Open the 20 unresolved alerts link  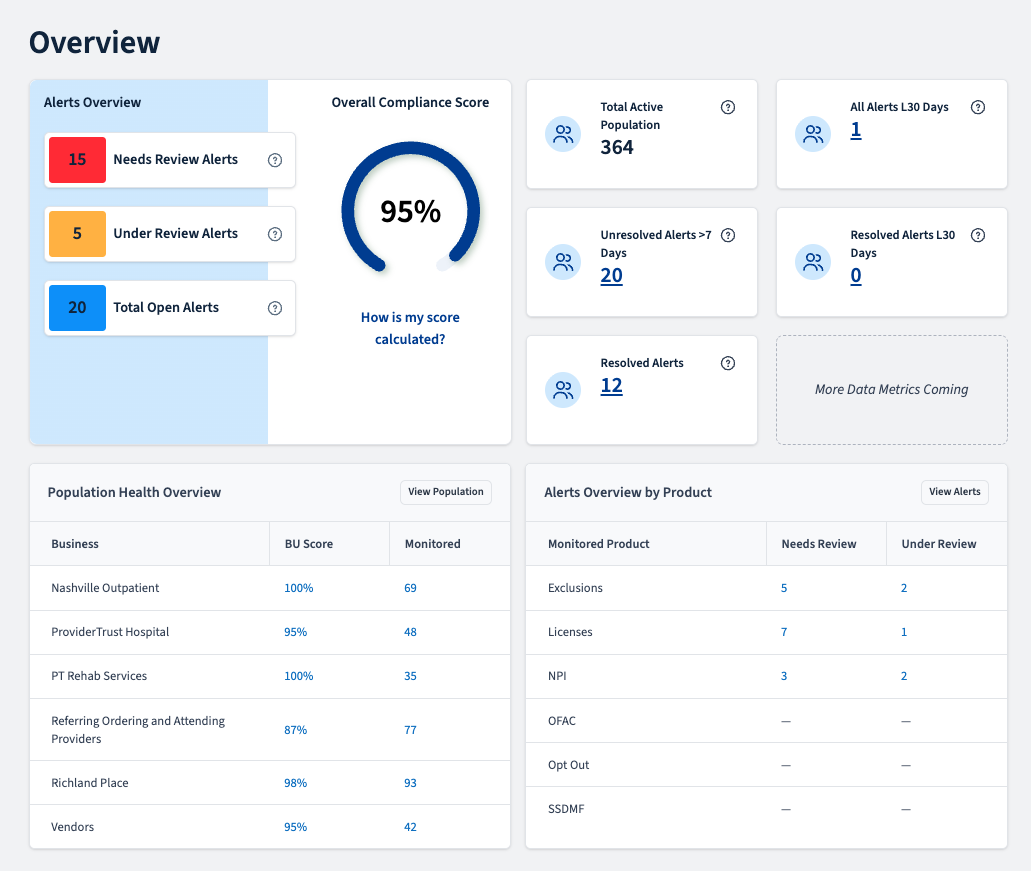point(611,275)
